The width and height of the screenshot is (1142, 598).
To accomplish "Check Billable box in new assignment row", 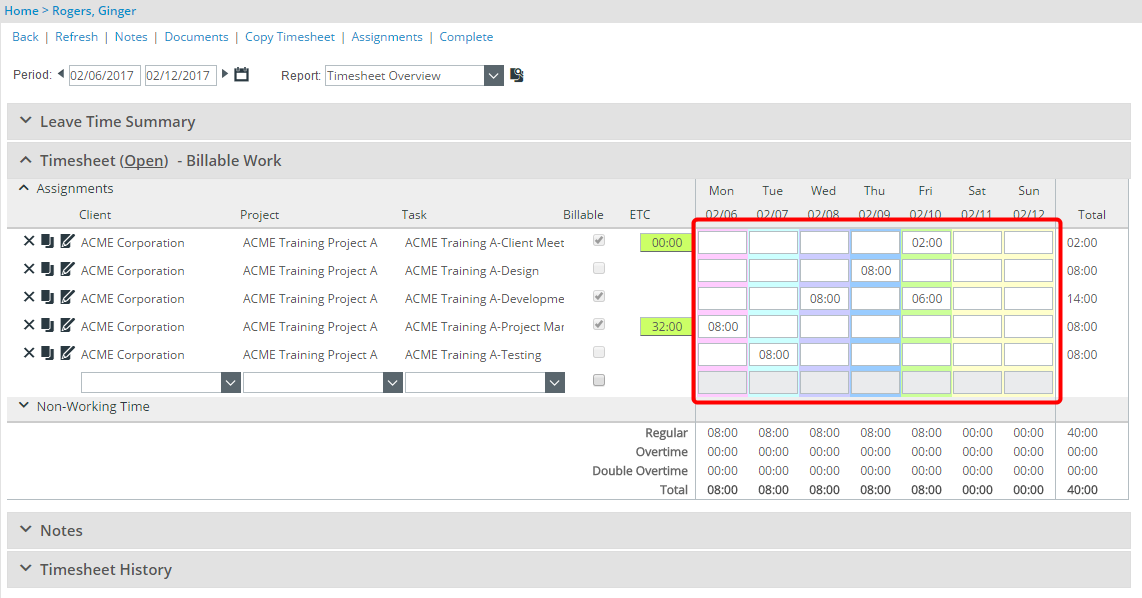I will 599,381.
